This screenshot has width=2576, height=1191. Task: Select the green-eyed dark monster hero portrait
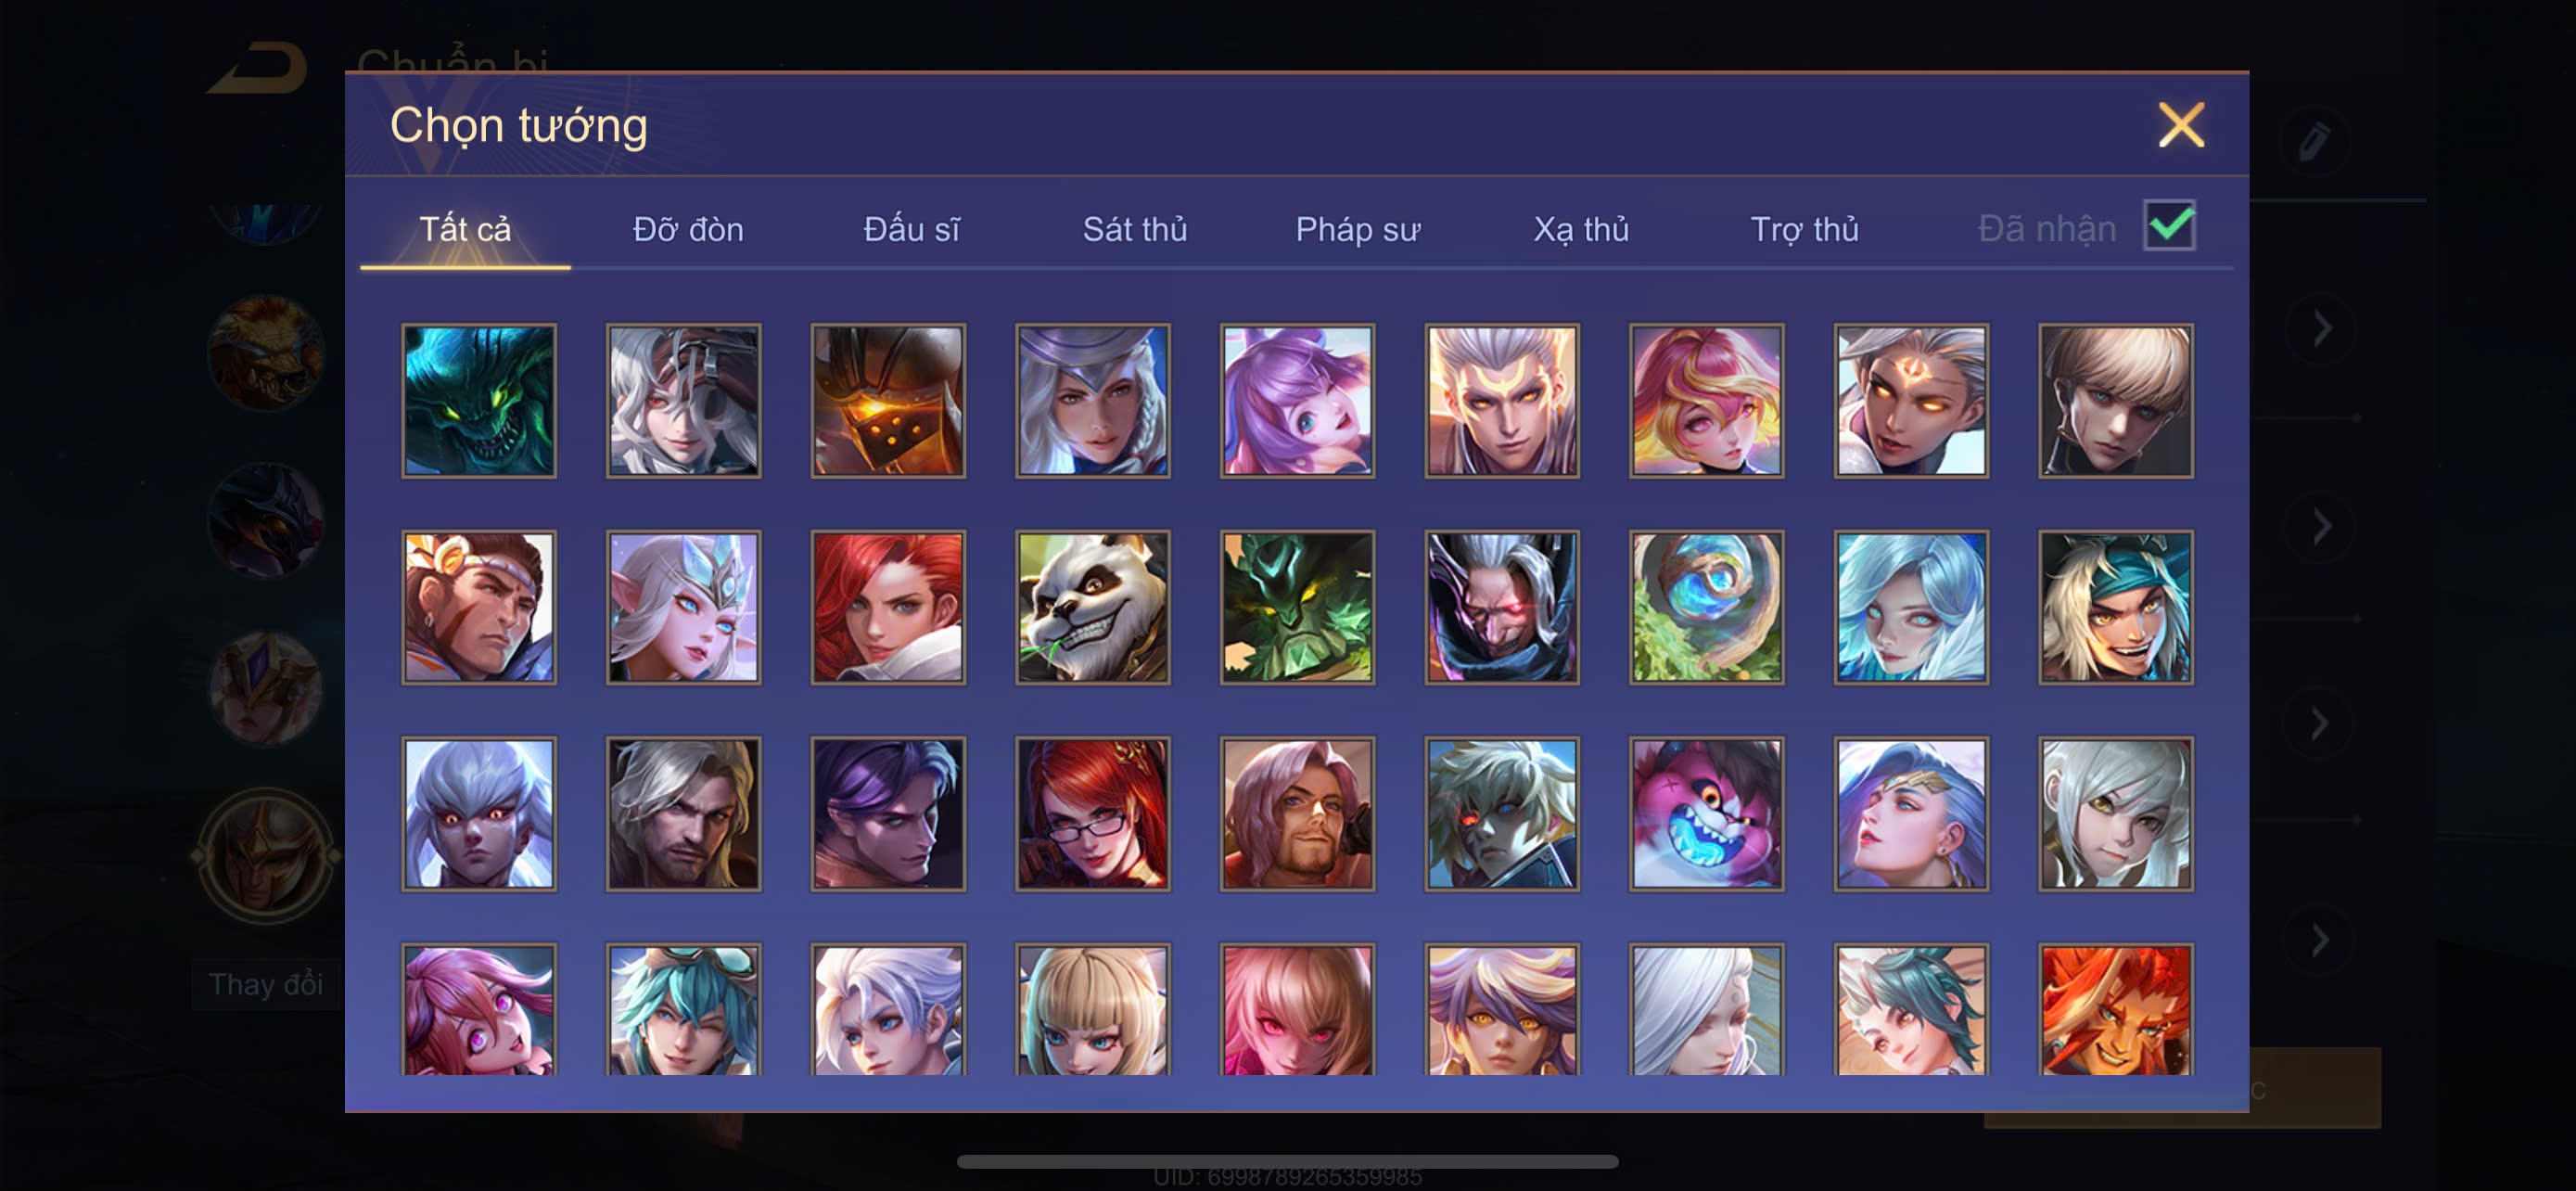click(x=479, y=400)
